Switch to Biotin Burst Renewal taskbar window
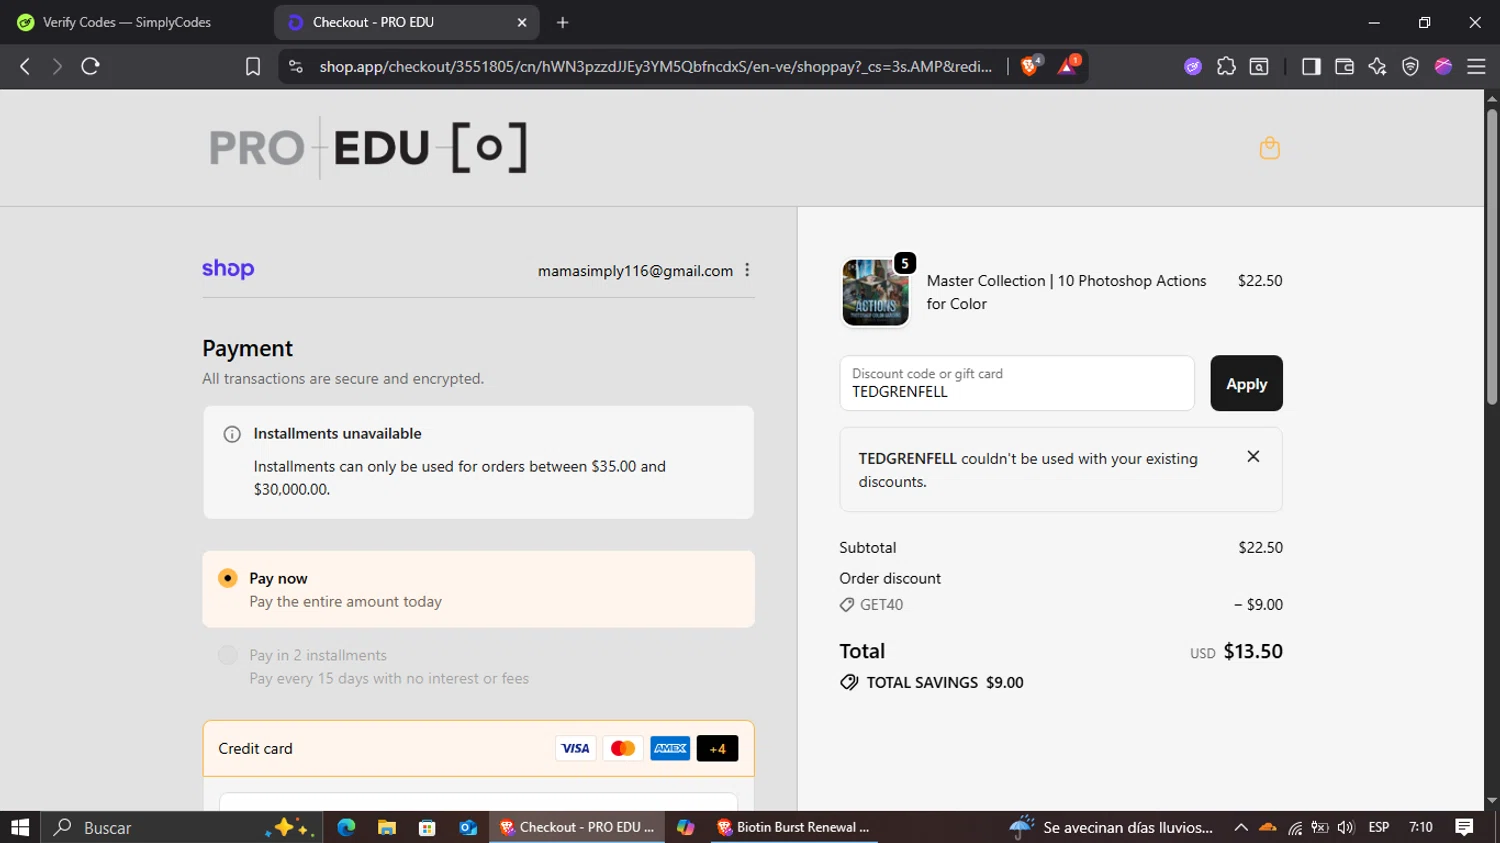Viewport: 1500px width, 843px height. 795,827
